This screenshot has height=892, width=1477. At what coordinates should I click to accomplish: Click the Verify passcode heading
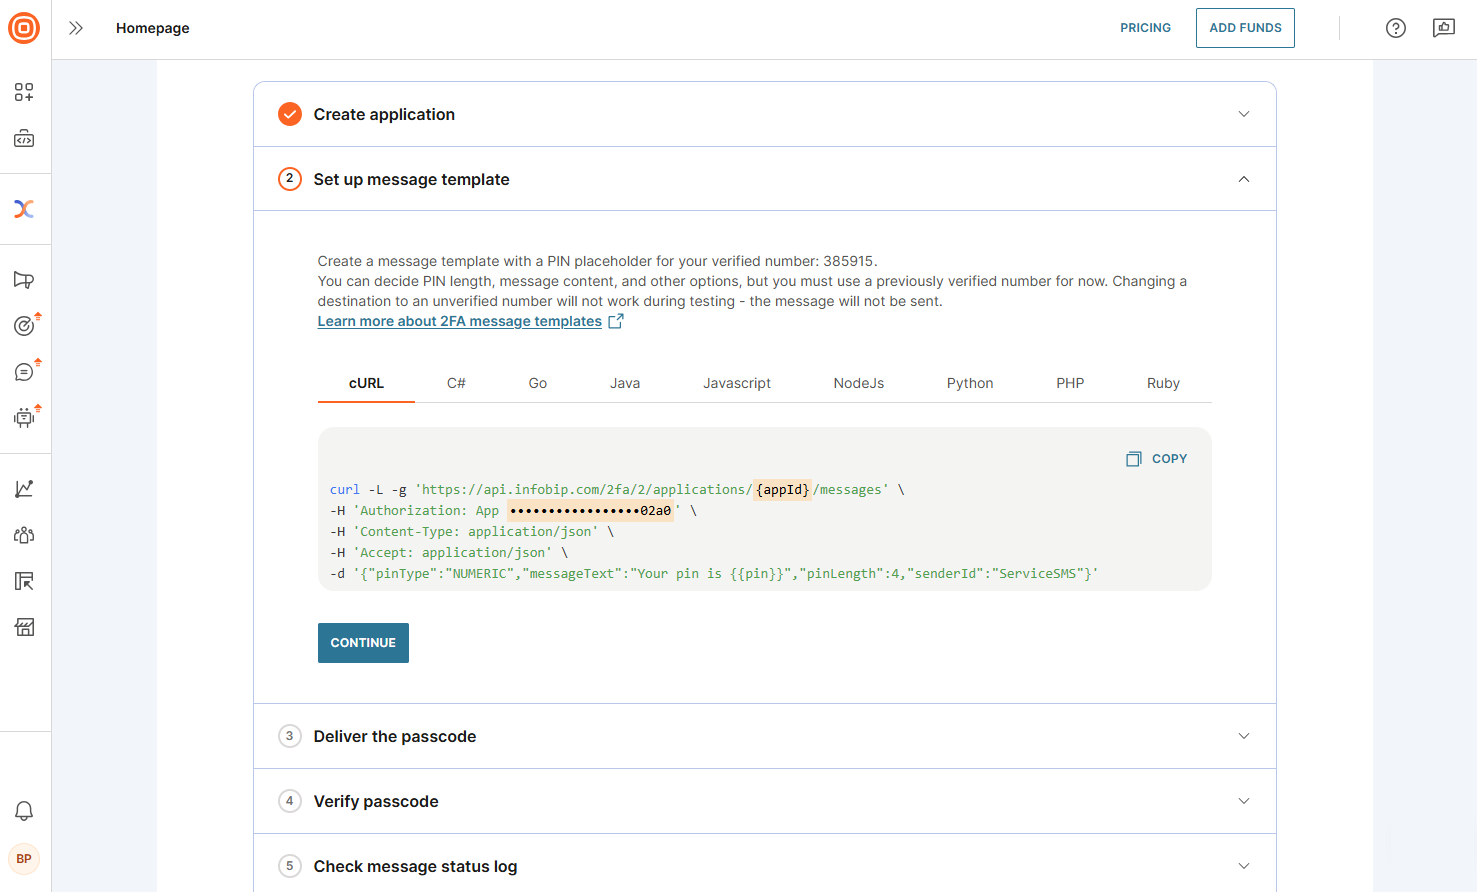[376, 801]
